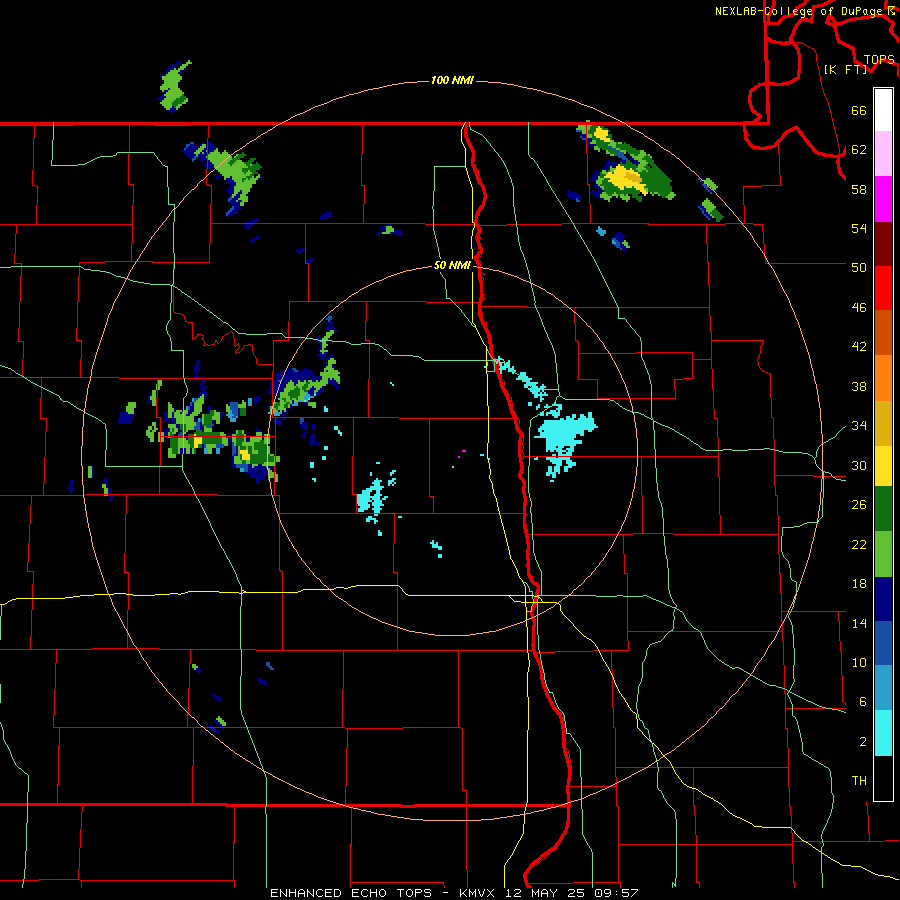Click the 6 legend value
Image resolution: width=900 pixels, height=900 pixels.
click(x=863, y=702)
